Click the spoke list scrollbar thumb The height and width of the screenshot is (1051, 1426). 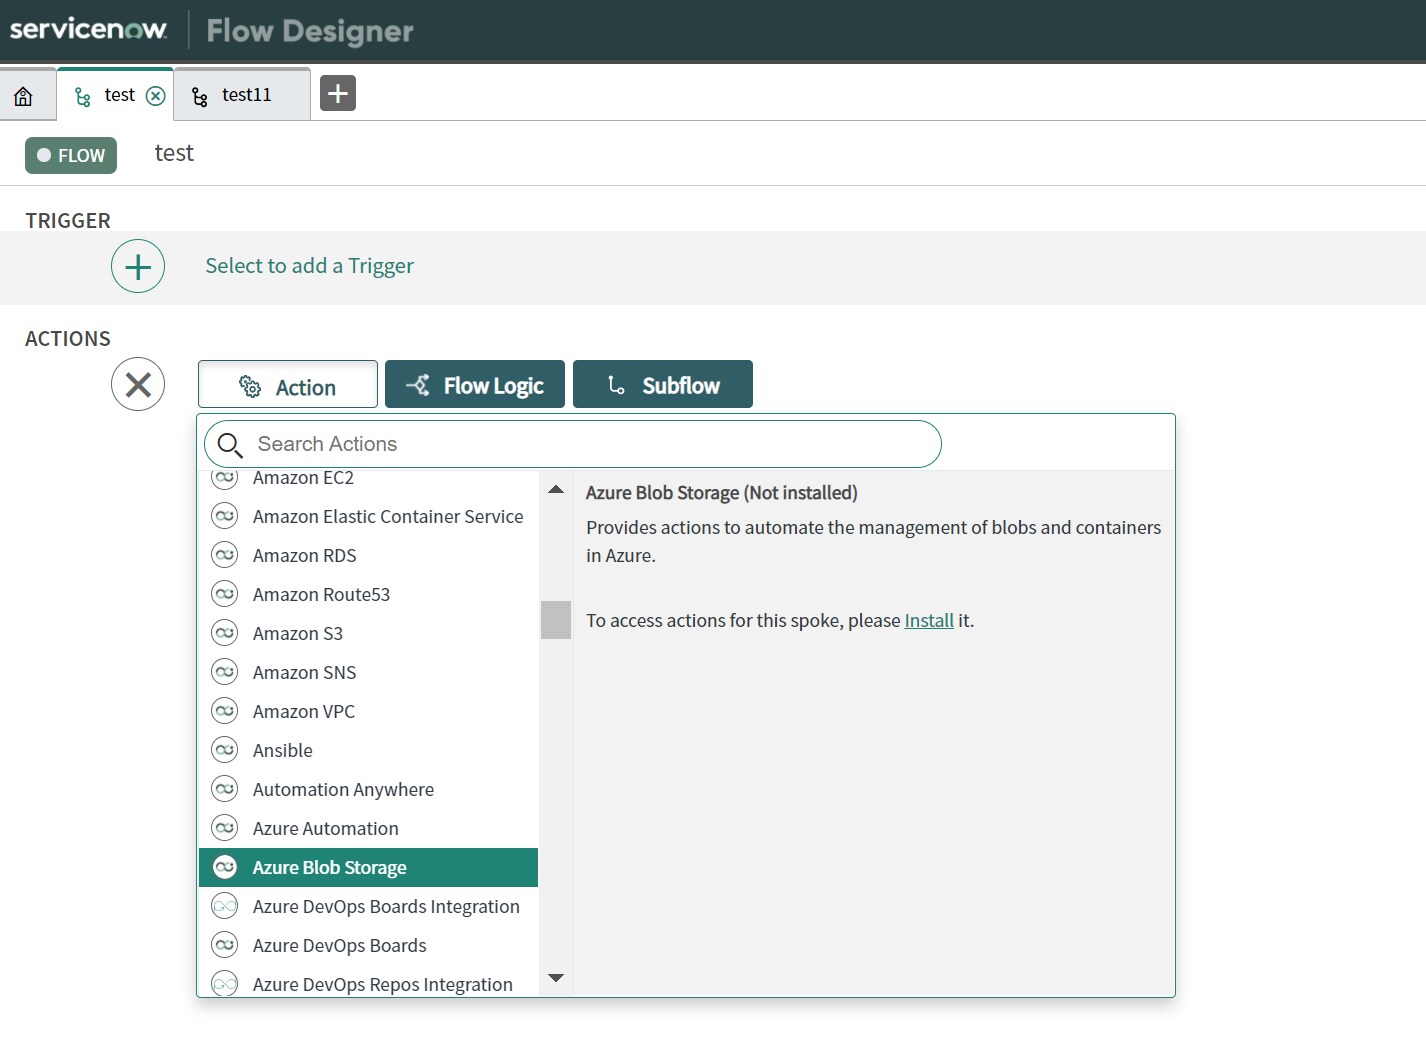point(556,620)
